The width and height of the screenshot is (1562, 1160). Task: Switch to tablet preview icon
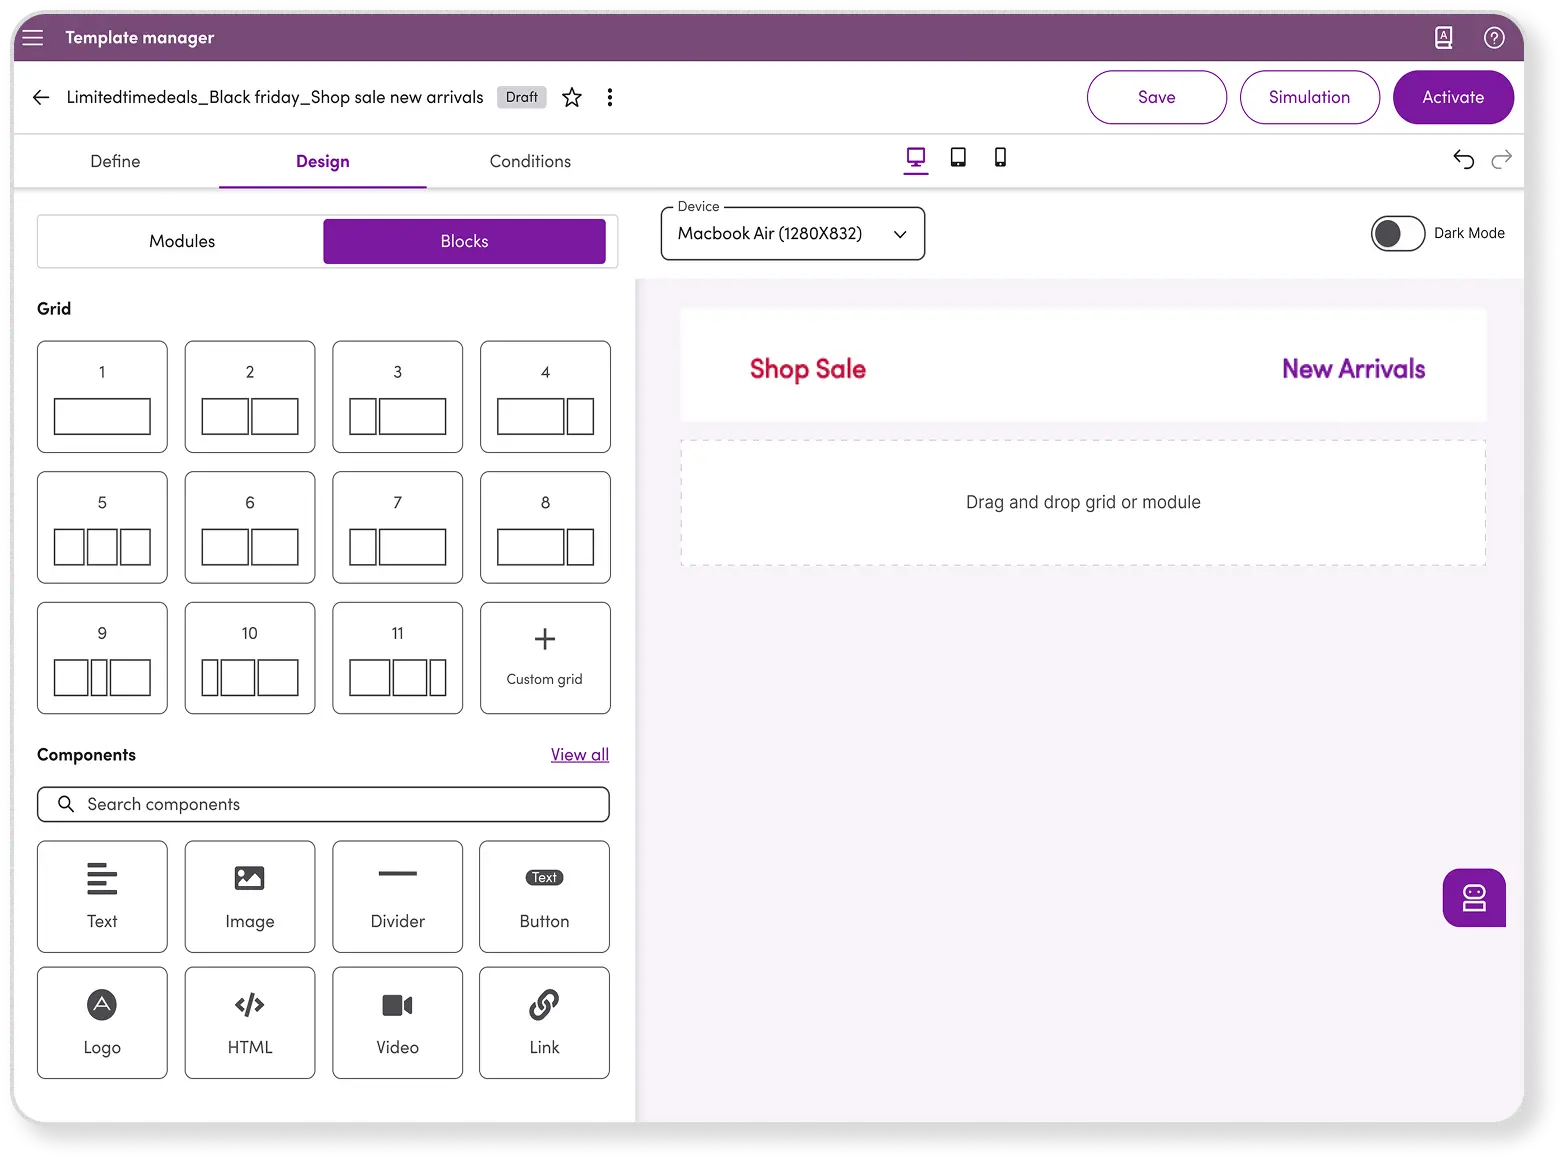(x=958, y=158)
